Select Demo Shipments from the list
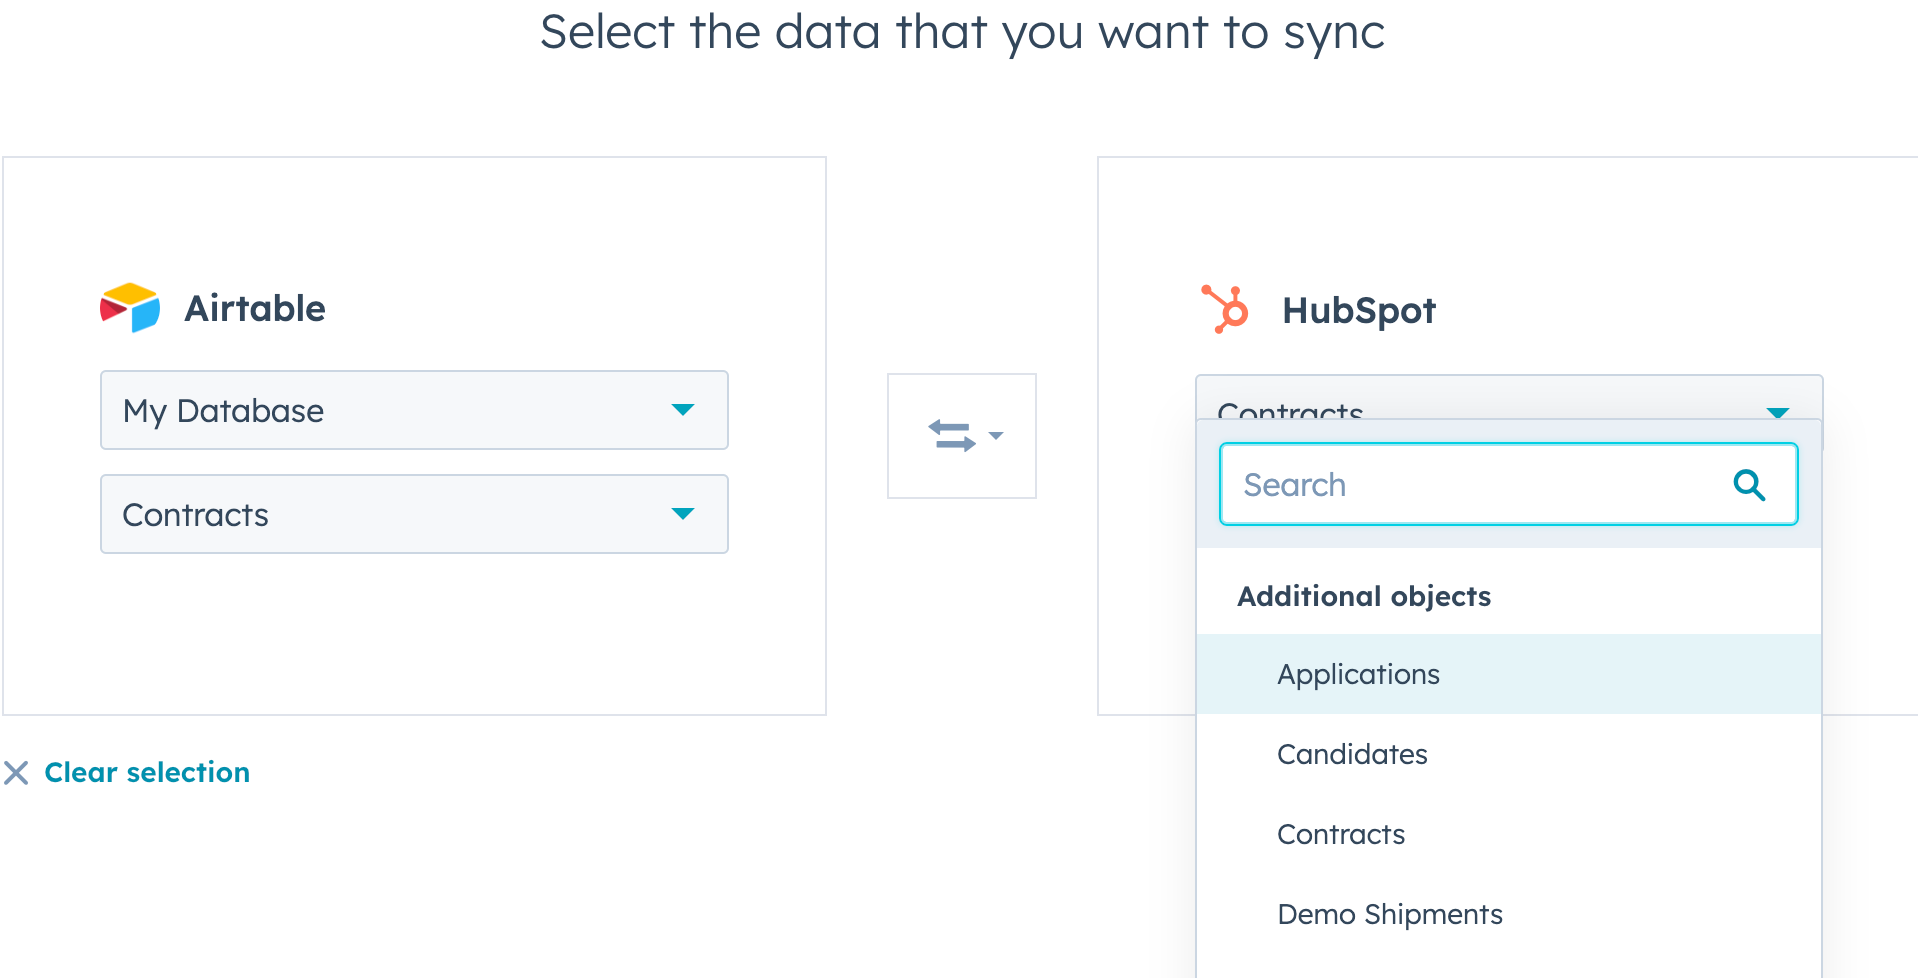 click(x=1390, y=913)
